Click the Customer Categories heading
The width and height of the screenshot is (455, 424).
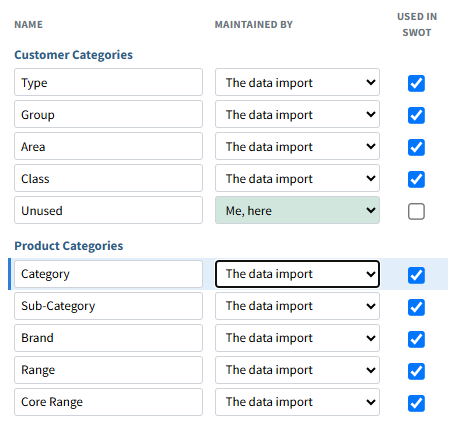73,55
